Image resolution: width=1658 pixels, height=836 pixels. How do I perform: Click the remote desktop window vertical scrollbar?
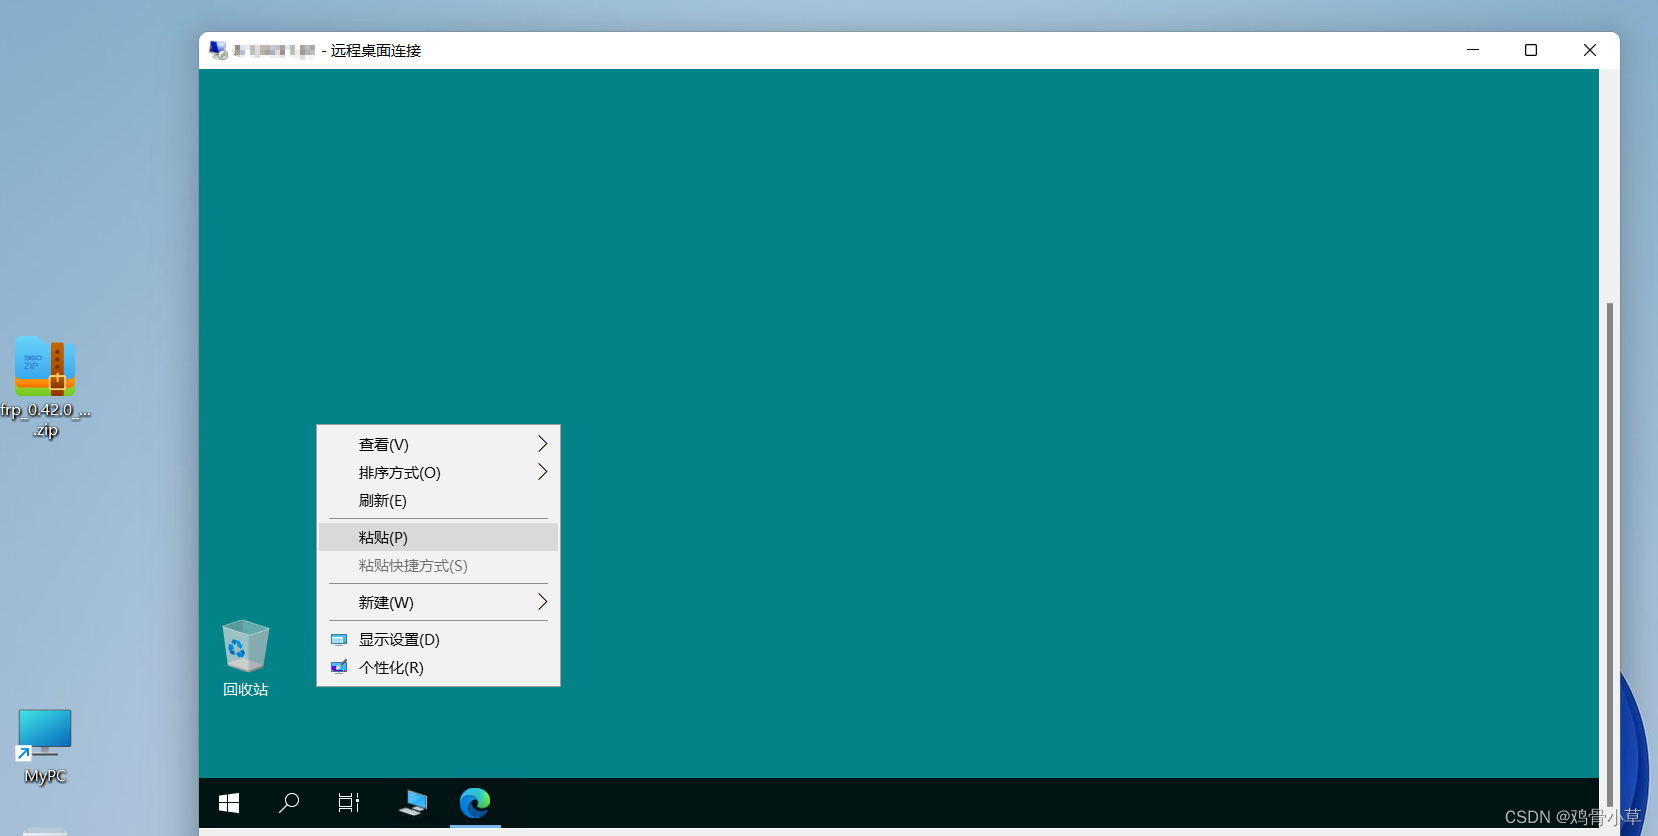point(1609,555)
